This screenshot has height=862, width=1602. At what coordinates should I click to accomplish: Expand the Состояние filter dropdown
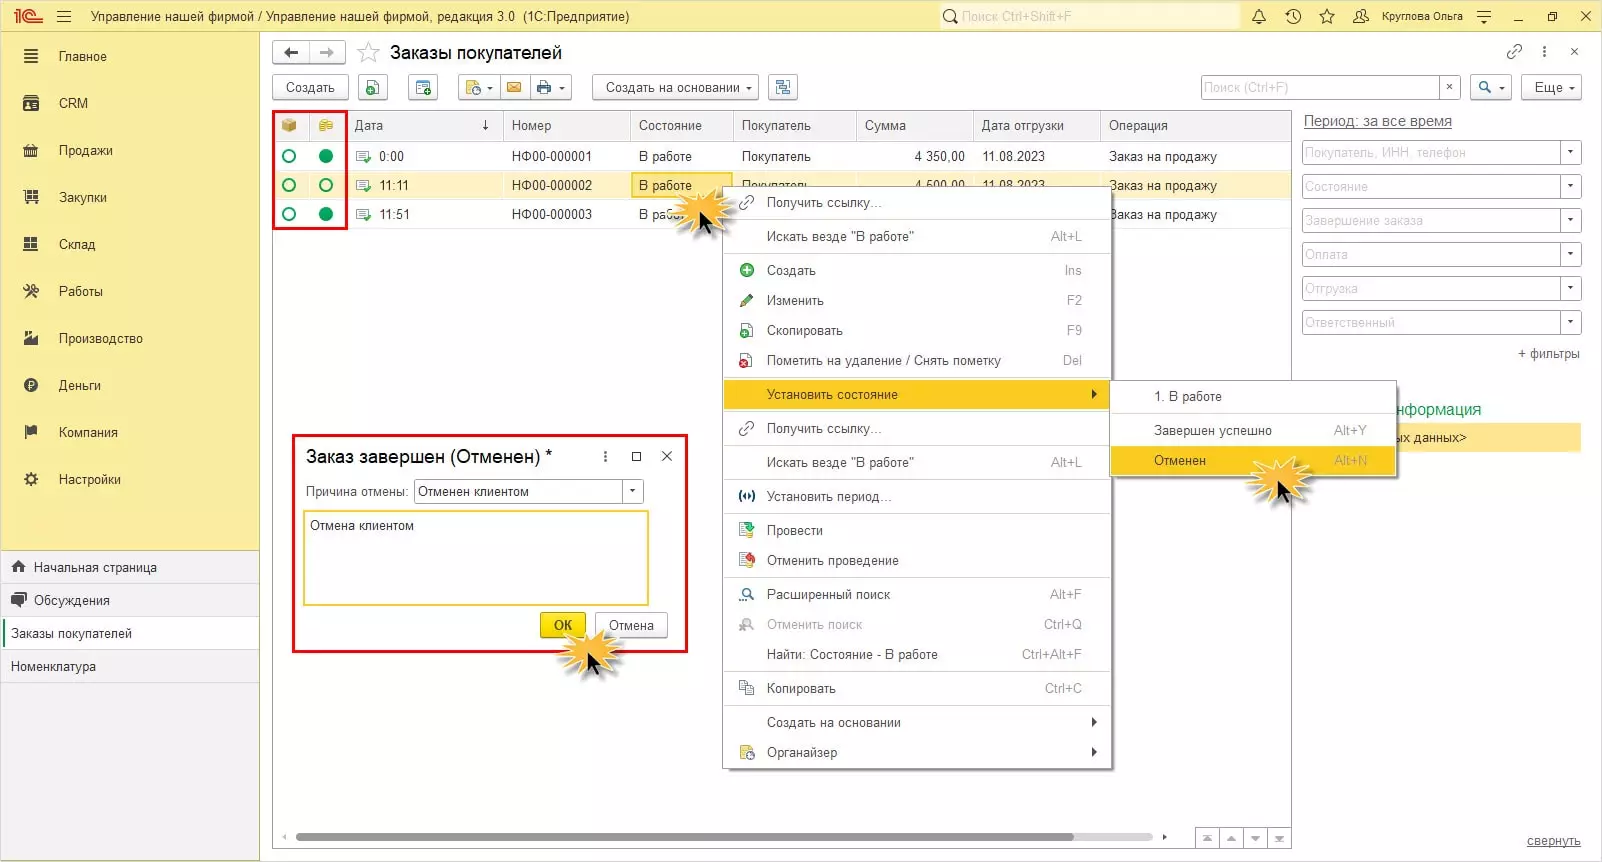1570,187
